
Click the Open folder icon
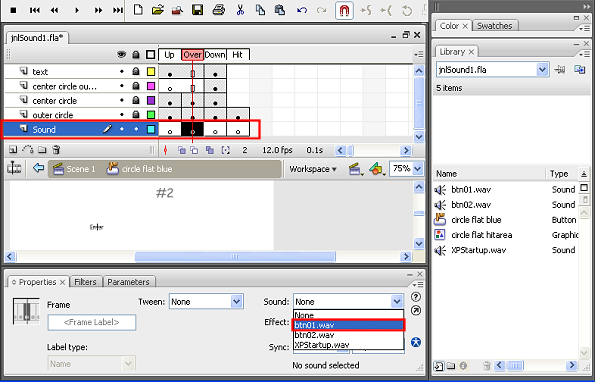(x=157, y=10)
